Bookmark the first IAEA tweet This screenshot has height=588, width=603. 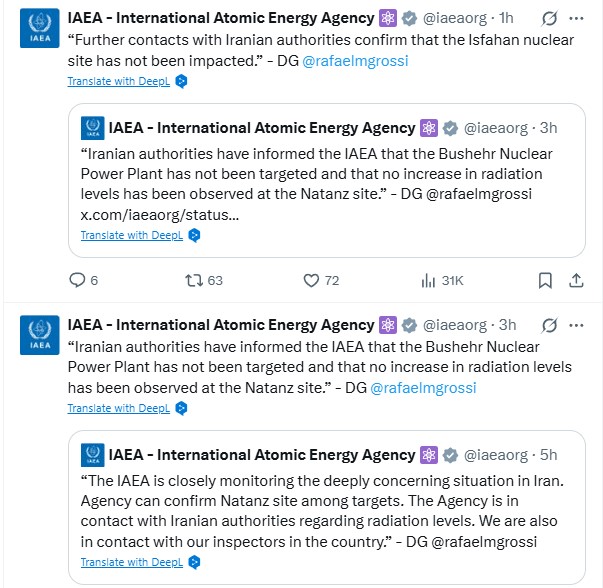(x=545, y=280)
